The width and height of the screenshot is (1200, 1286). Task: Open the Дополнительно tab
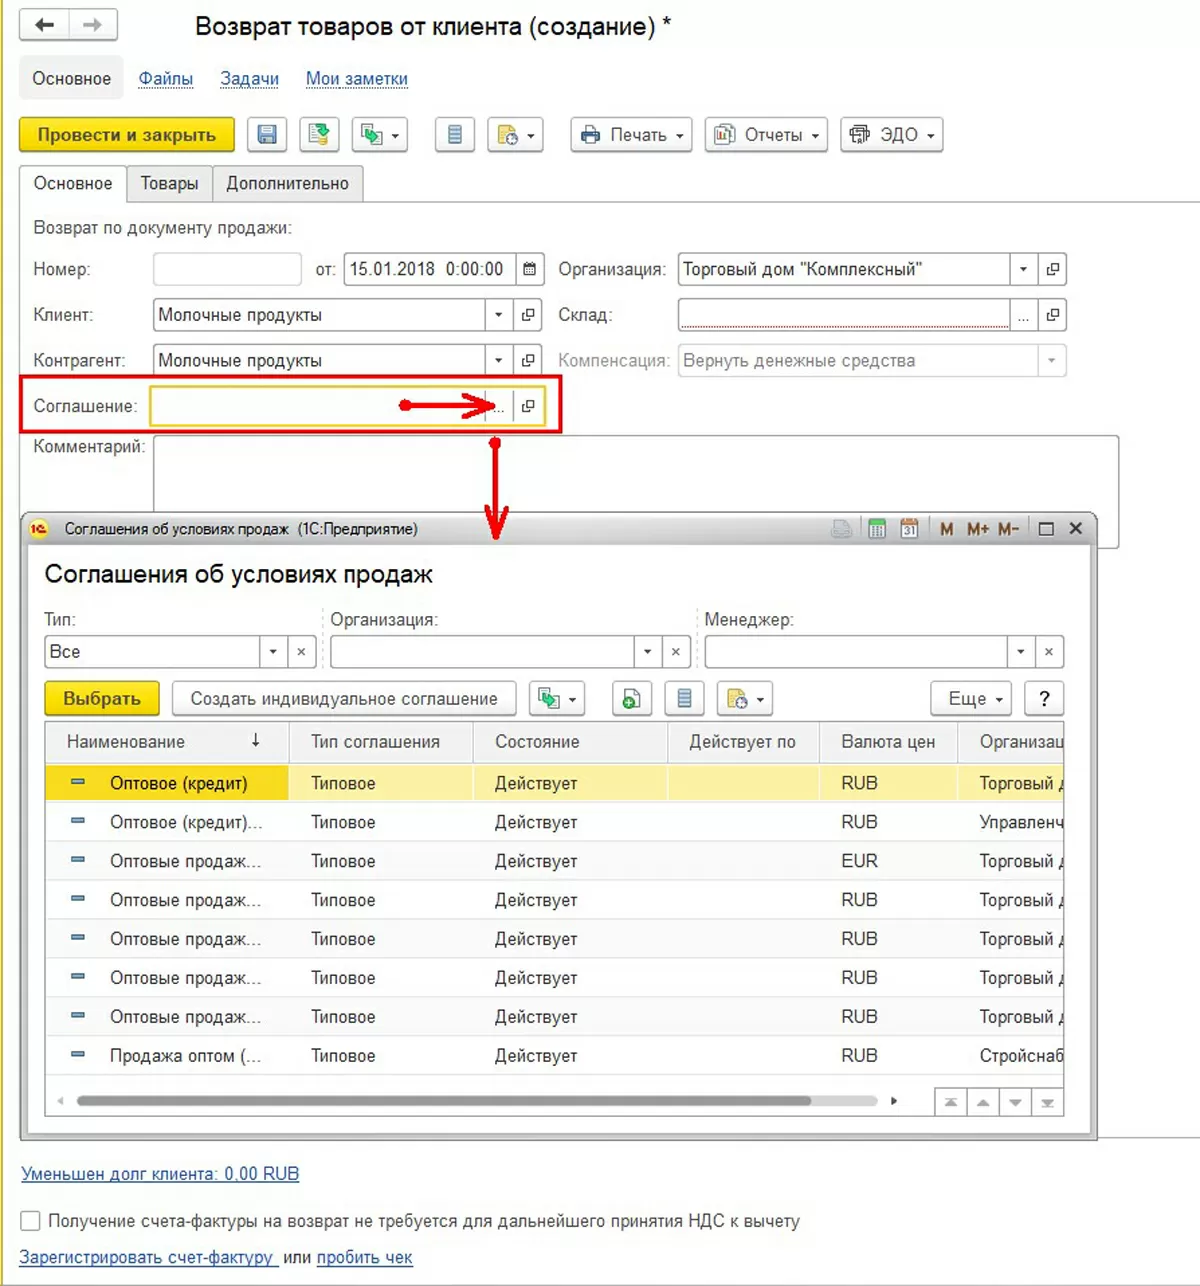287,184
